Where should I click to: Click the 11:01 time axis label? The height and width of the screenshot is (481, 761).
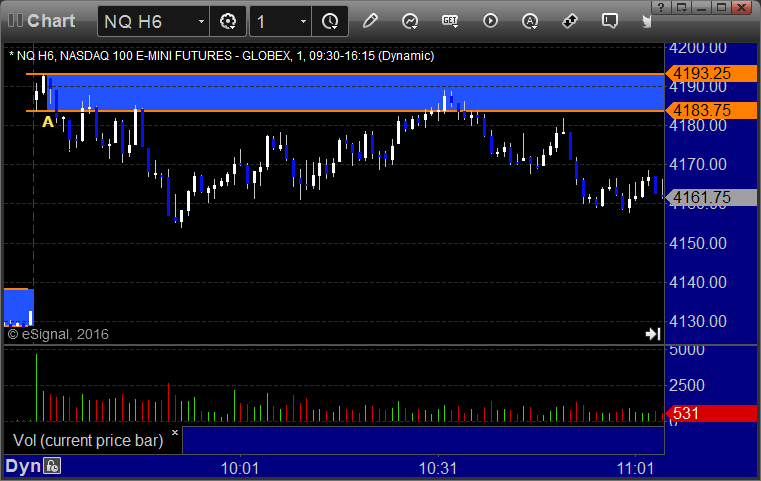(x=636, y=468)
